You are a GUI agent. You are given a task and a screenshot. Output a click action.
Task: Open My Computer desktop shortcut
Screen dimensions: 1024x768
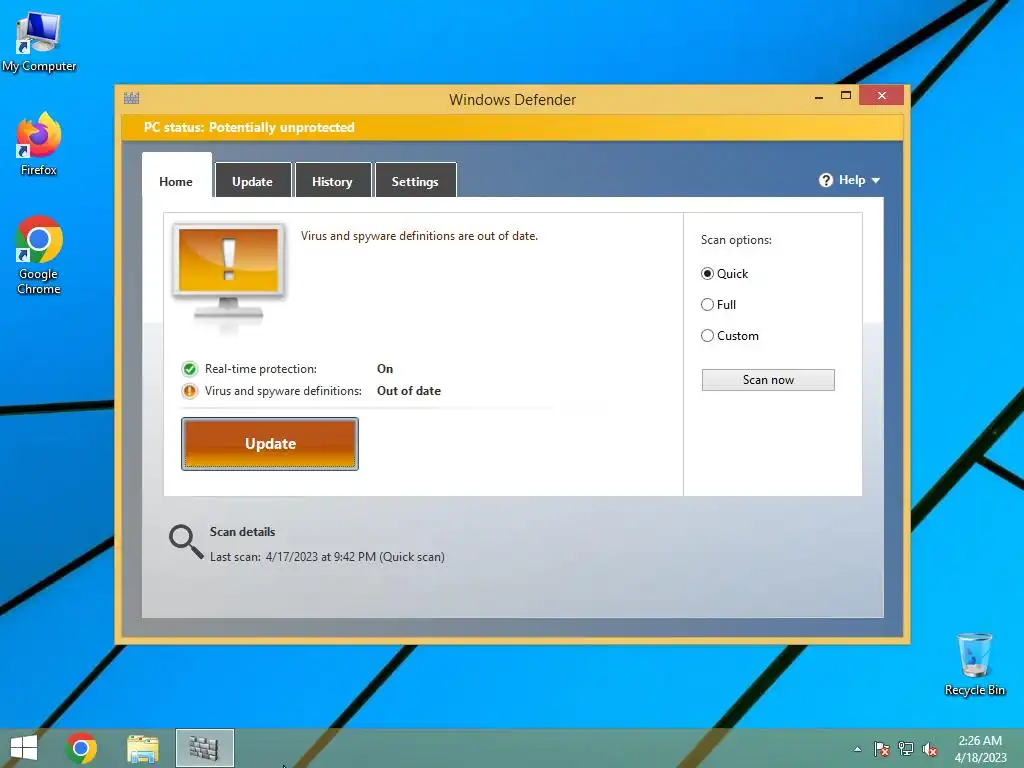click(x=39, y=41)
